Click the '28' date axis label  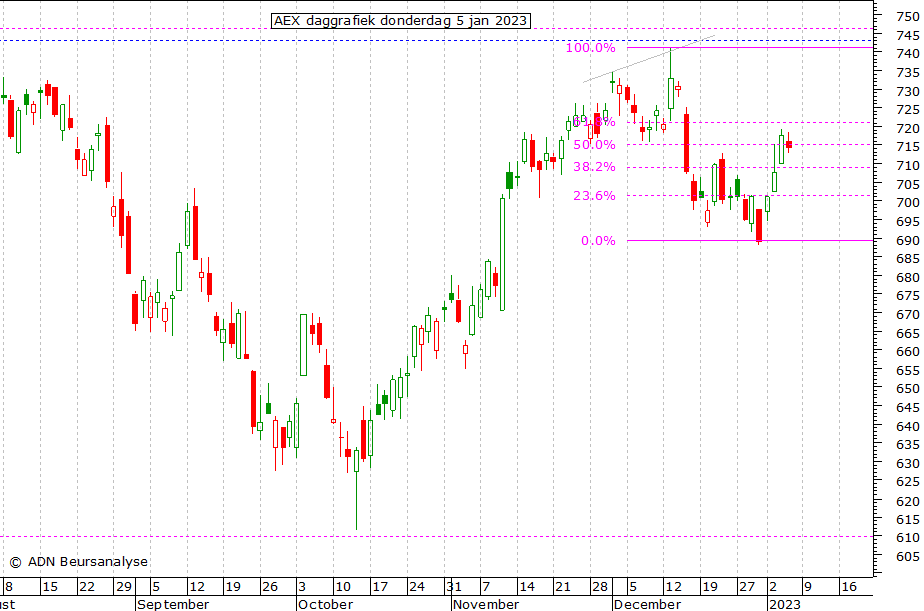coord(600,587)
